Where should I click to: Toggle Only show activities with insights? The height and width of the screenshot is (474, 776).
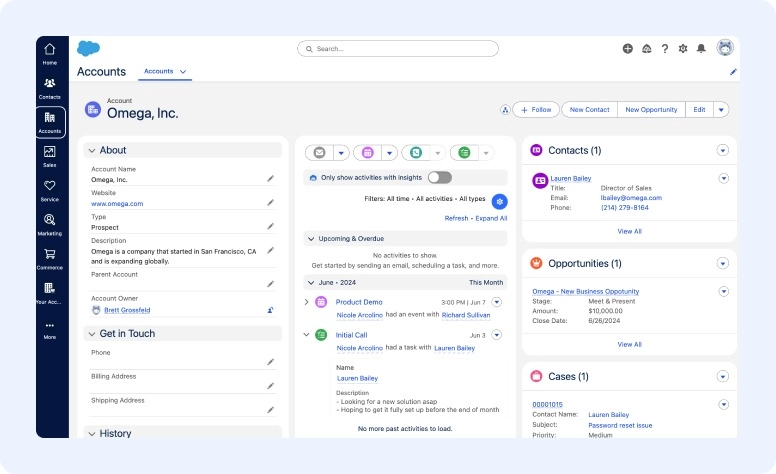click(x=440, y=178)
